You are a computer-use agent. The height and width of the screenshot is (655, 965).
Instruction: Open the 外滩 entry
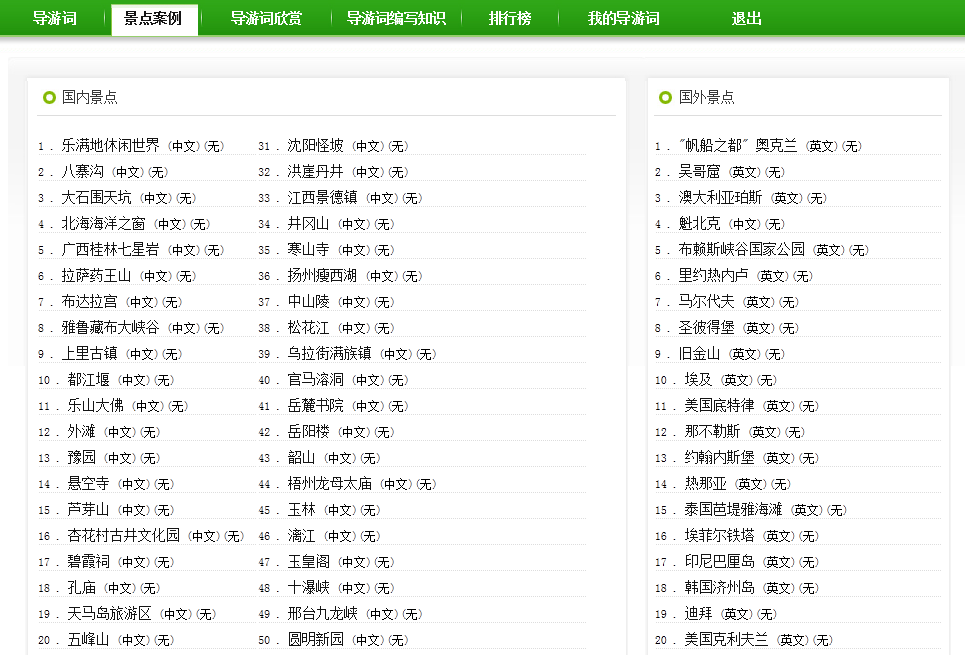[81, 432]
